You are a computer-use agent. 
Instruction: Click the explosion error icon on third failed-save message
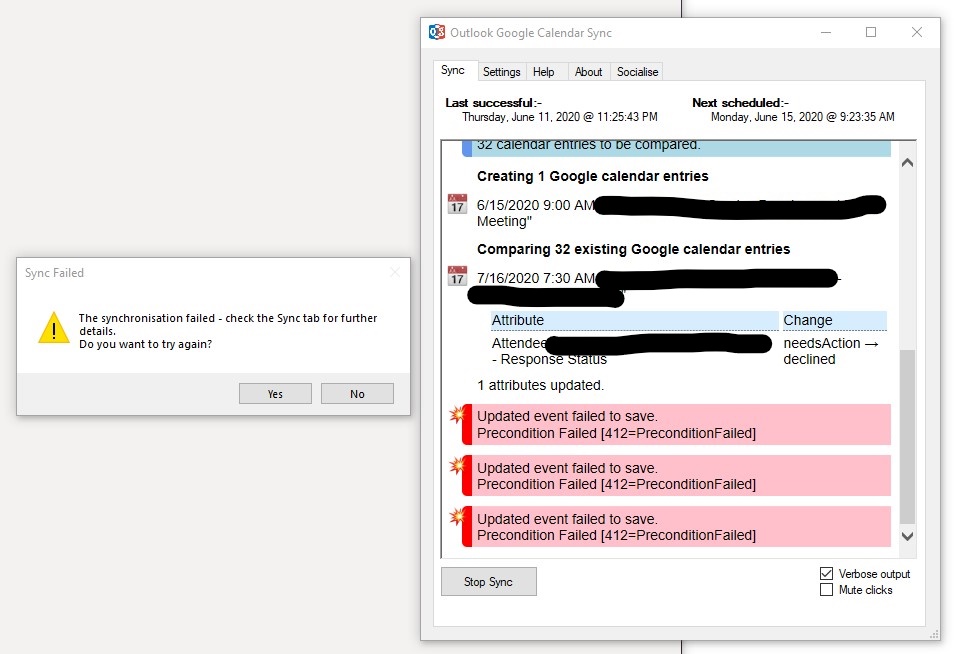pos(456,517)
